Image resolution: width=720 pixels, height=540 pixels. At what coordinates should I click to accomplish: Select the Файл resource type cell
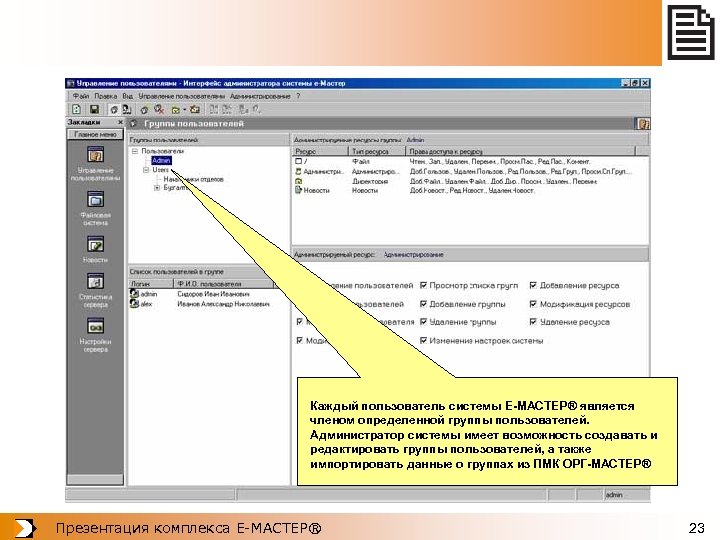point(361,162)
